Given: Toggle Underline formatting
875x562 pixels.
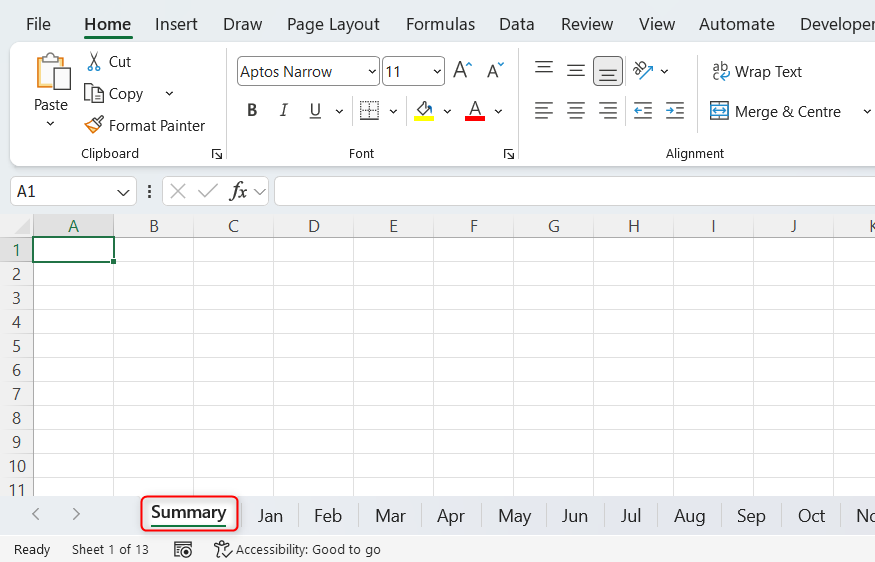Looking at the screenshot, I should point(315,111).
